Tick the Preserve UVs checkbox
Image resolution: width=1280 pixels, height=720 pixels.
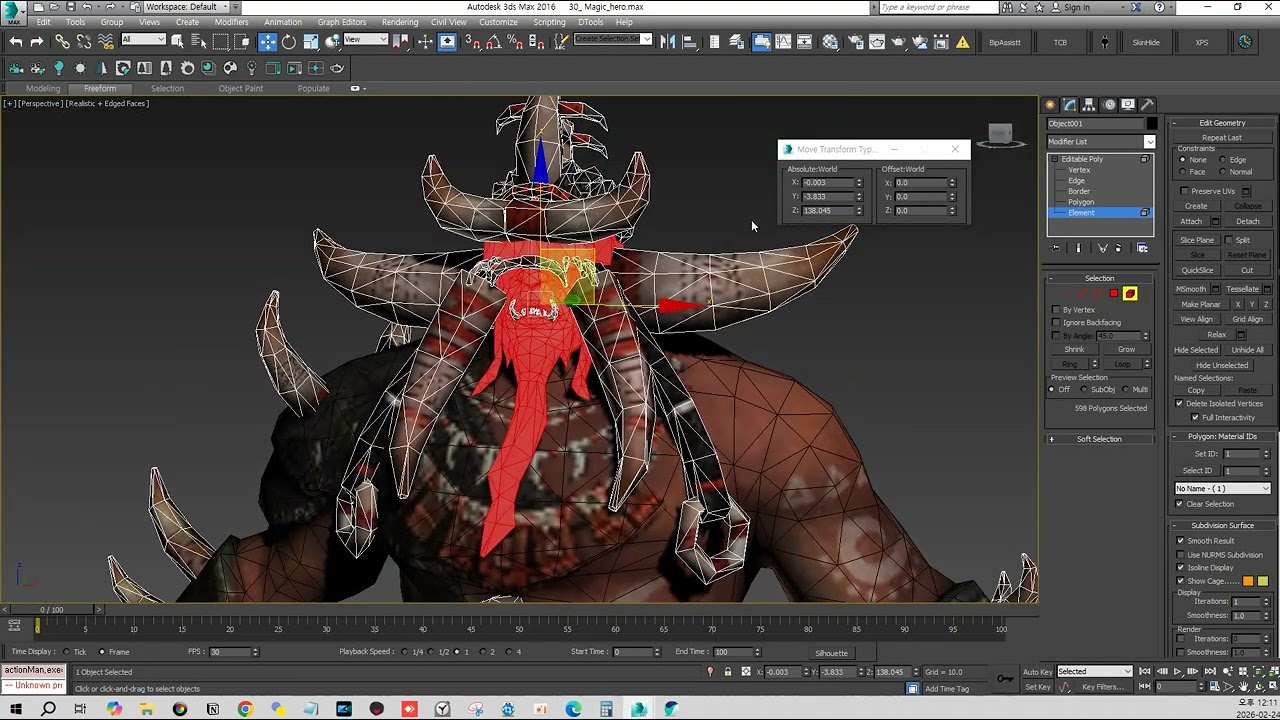[x=1185, y=191]
